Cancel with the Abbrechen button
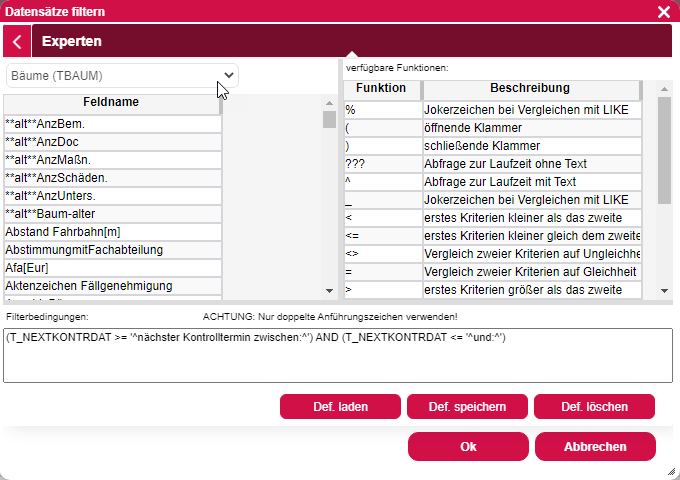680x480 pixels. coord(595,447)
